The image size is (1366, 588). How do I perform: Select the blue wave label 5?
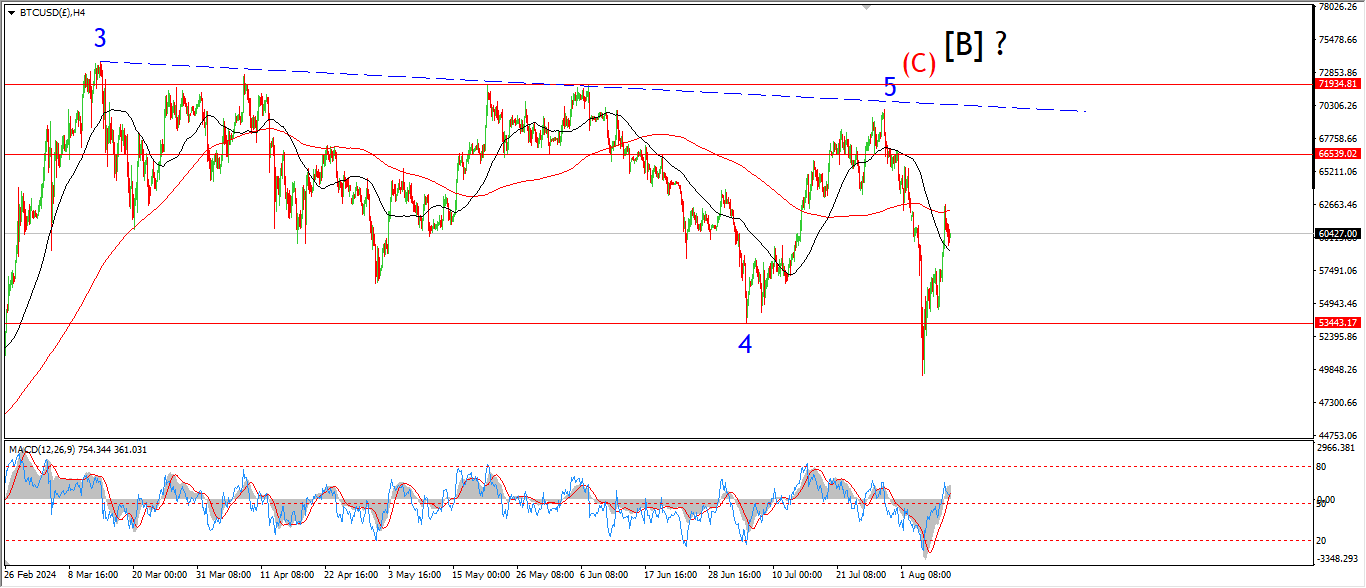click(889, 88)
